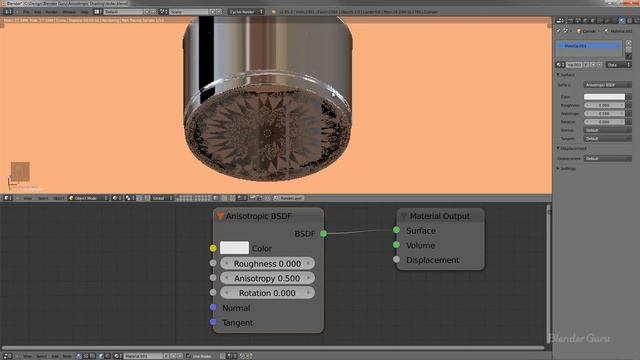The height and width of the screenshot is (360, 640).
Task: Click the screen layout browse icon
Action: [x=98, y=12]
